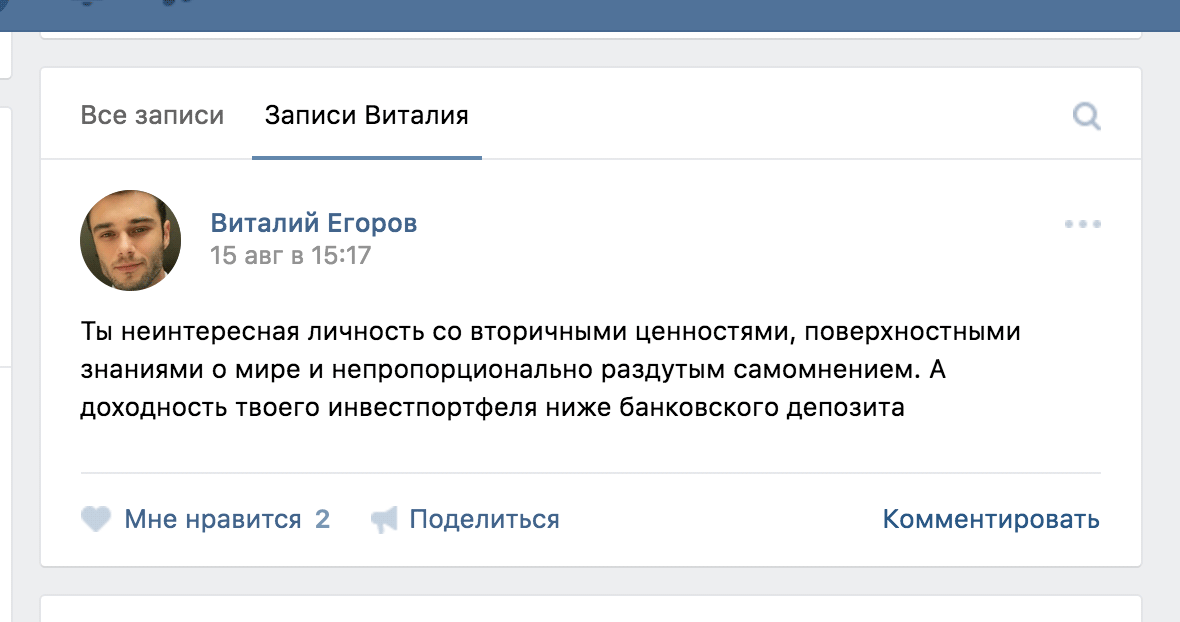
Task: Open the post's three-dot options menu
Action: point(1082,224)
